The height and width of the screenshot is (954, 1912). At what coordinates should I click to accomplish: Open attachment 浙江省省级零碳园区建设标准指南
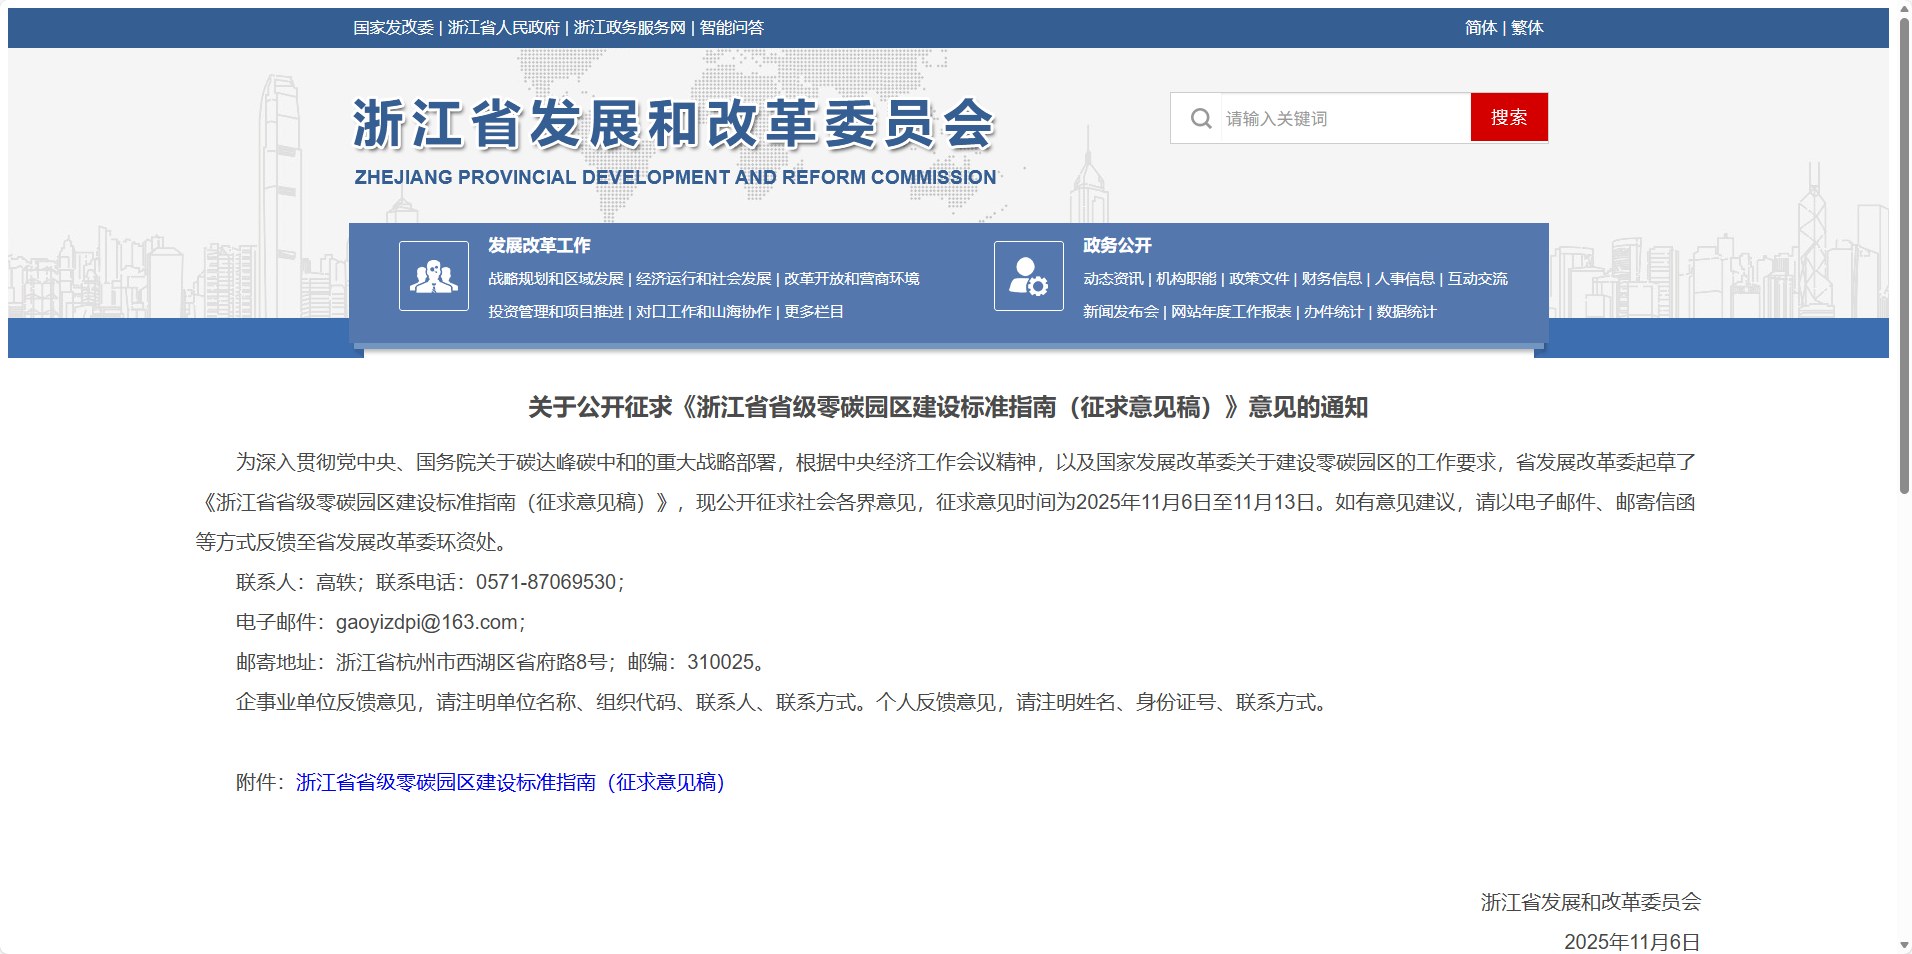pyautogui.click(x=510, y=782)
